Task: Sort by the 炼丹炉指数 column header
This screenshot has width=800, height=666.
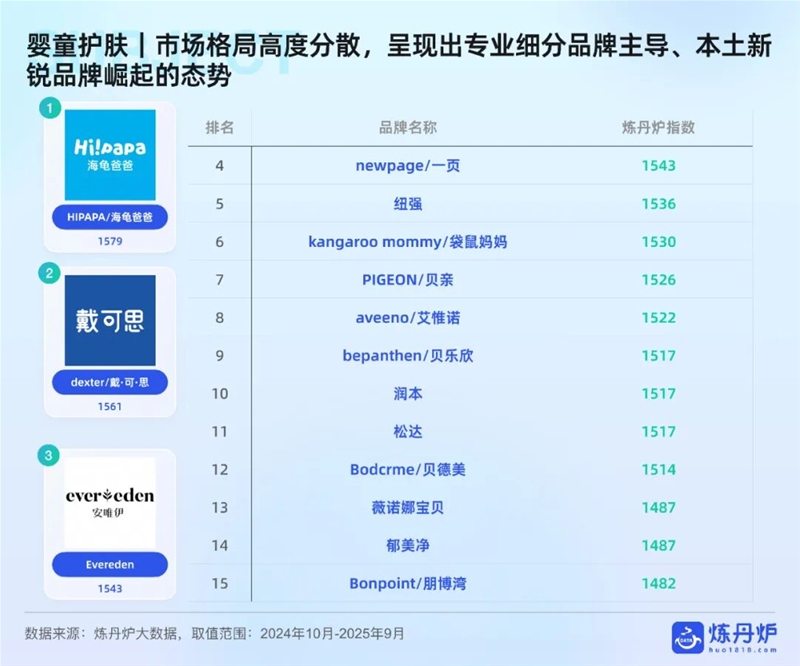Action: tap(658, 128)
